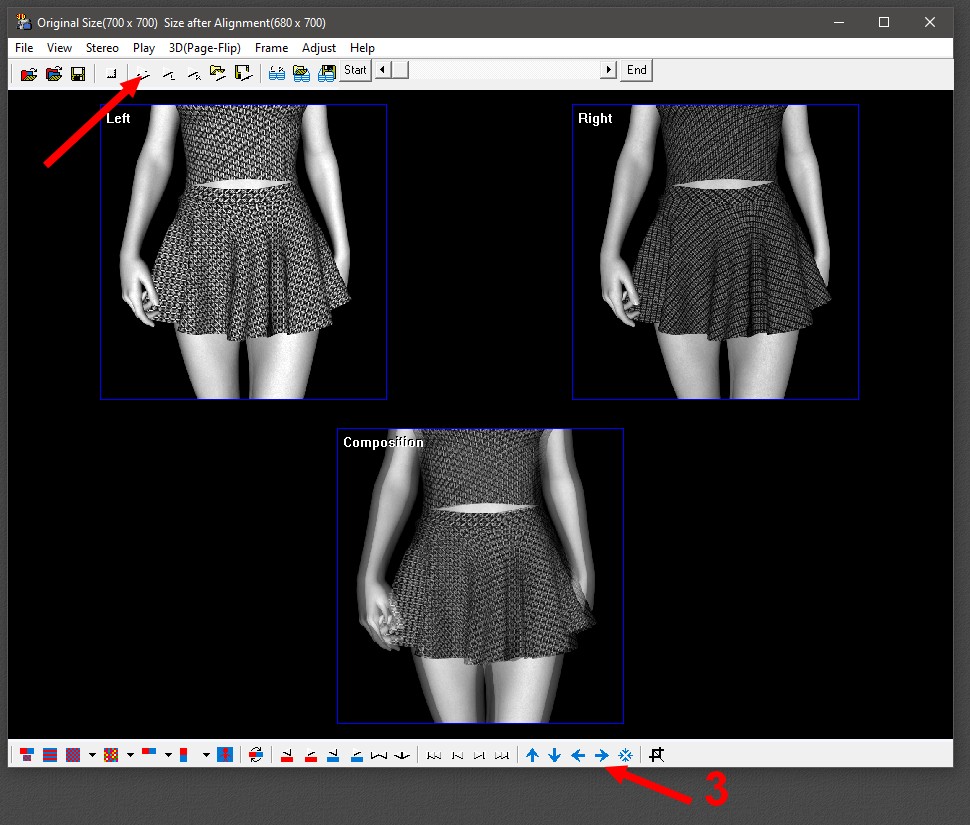
Task: Click the blue down arrow alignment icon
Action: 555,755
